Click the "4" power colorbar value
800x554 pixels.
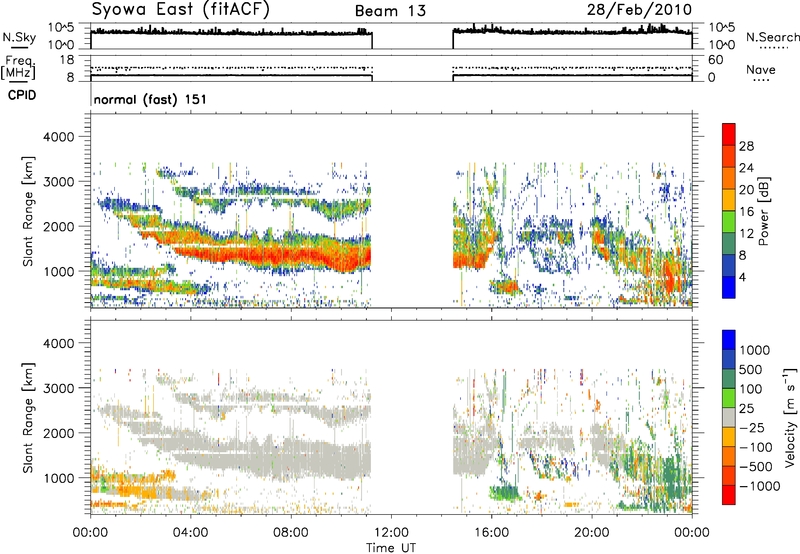pos(742,277)
